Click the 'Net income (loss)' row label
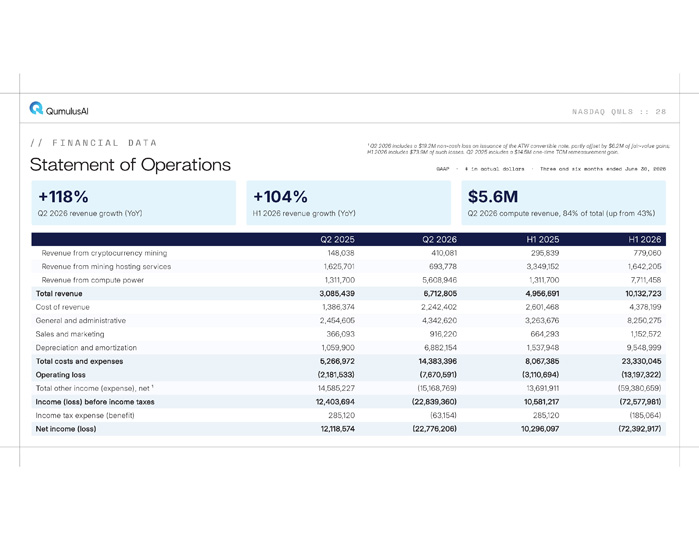This screenshot has width=699, height=540. [66, 429]
